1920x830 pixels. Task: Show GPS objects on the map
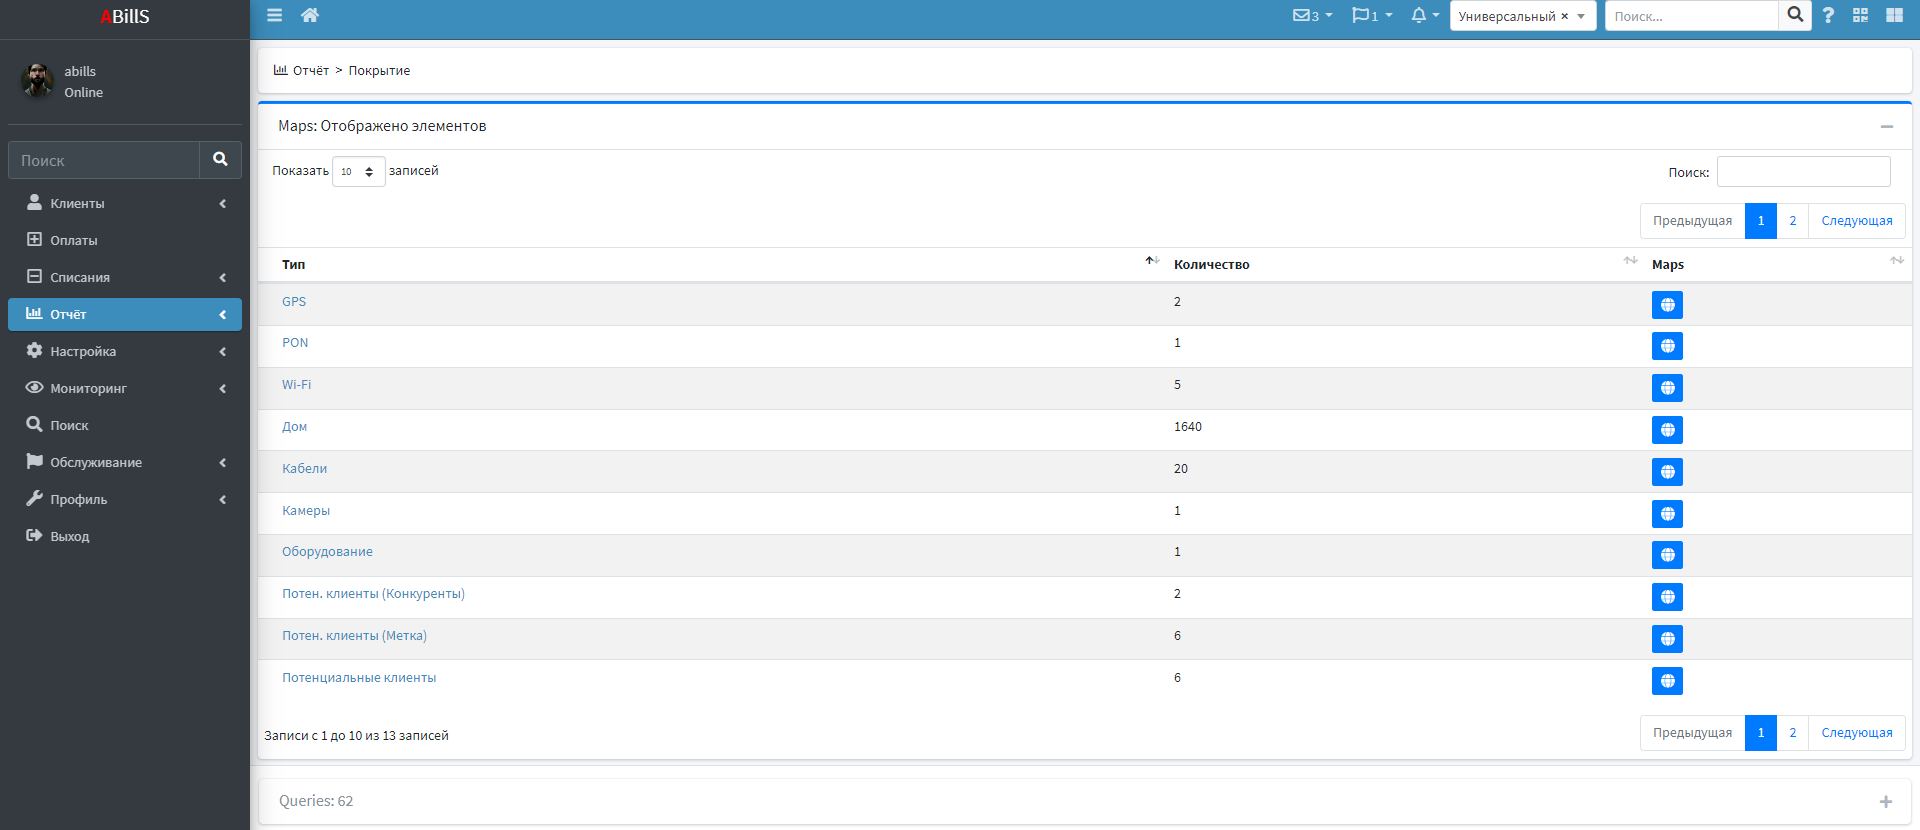pos(1667,305)
